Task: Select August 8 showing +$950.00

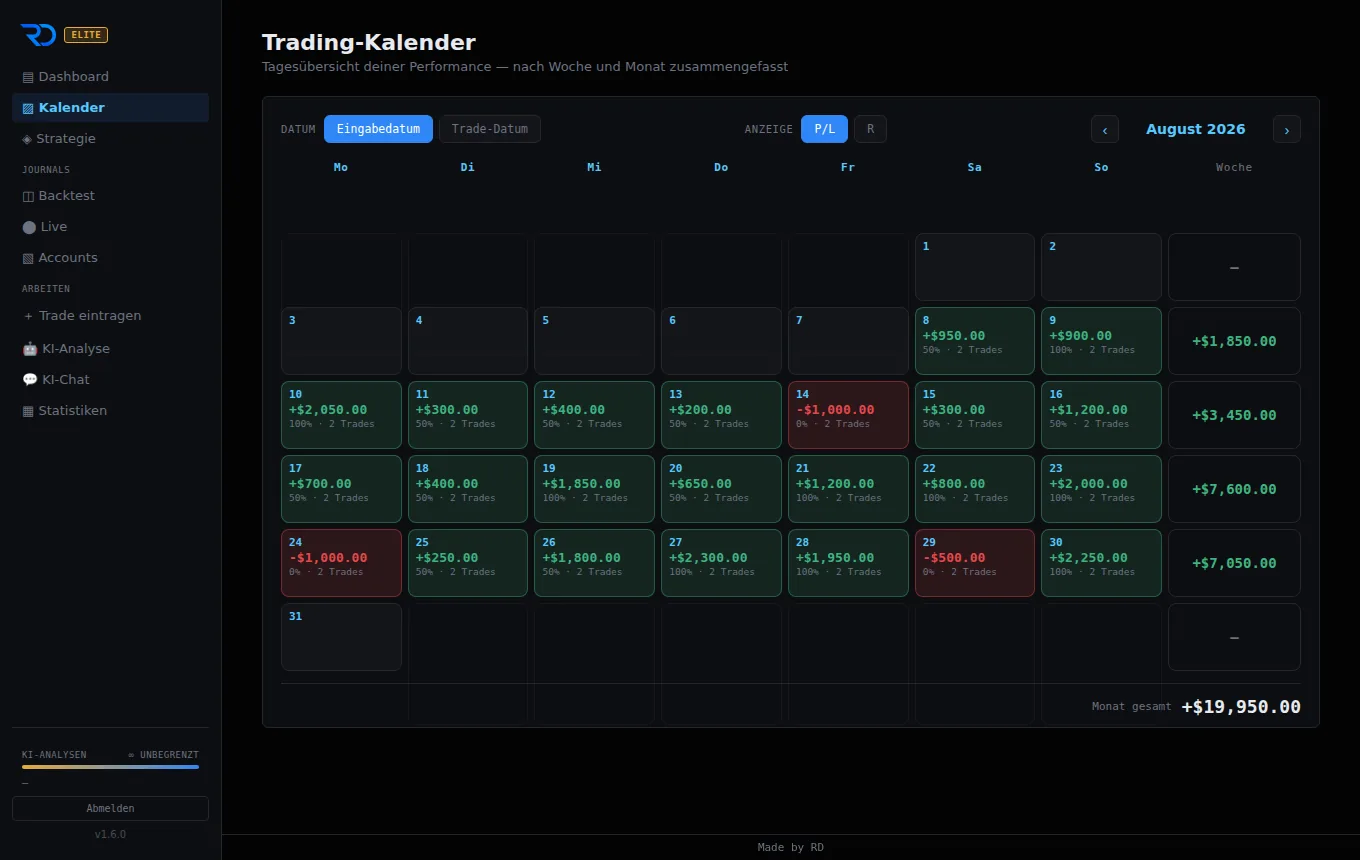Action: (975, 341)
